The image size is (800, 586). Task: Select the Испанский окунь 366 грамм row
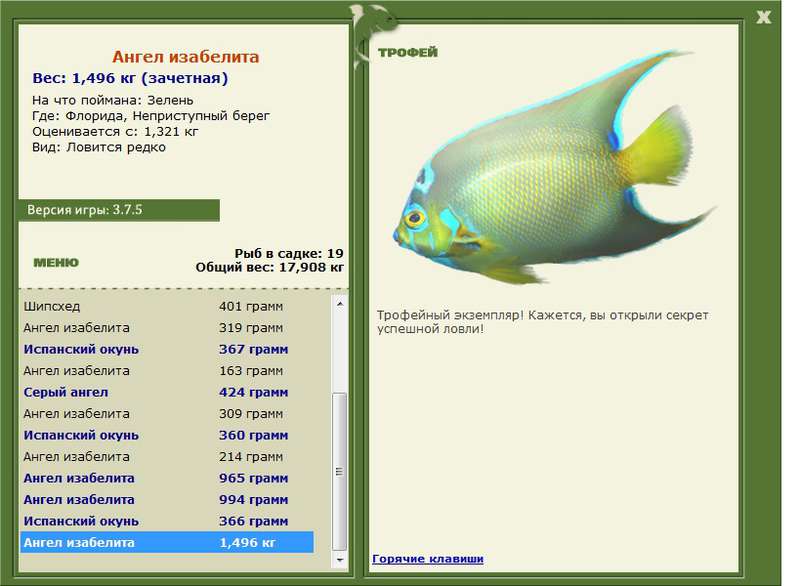point(167,521)
